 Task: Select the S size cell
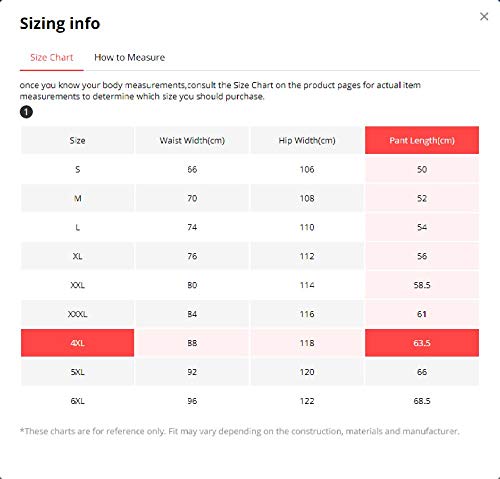pyautogui.click(x=77, y=169)
